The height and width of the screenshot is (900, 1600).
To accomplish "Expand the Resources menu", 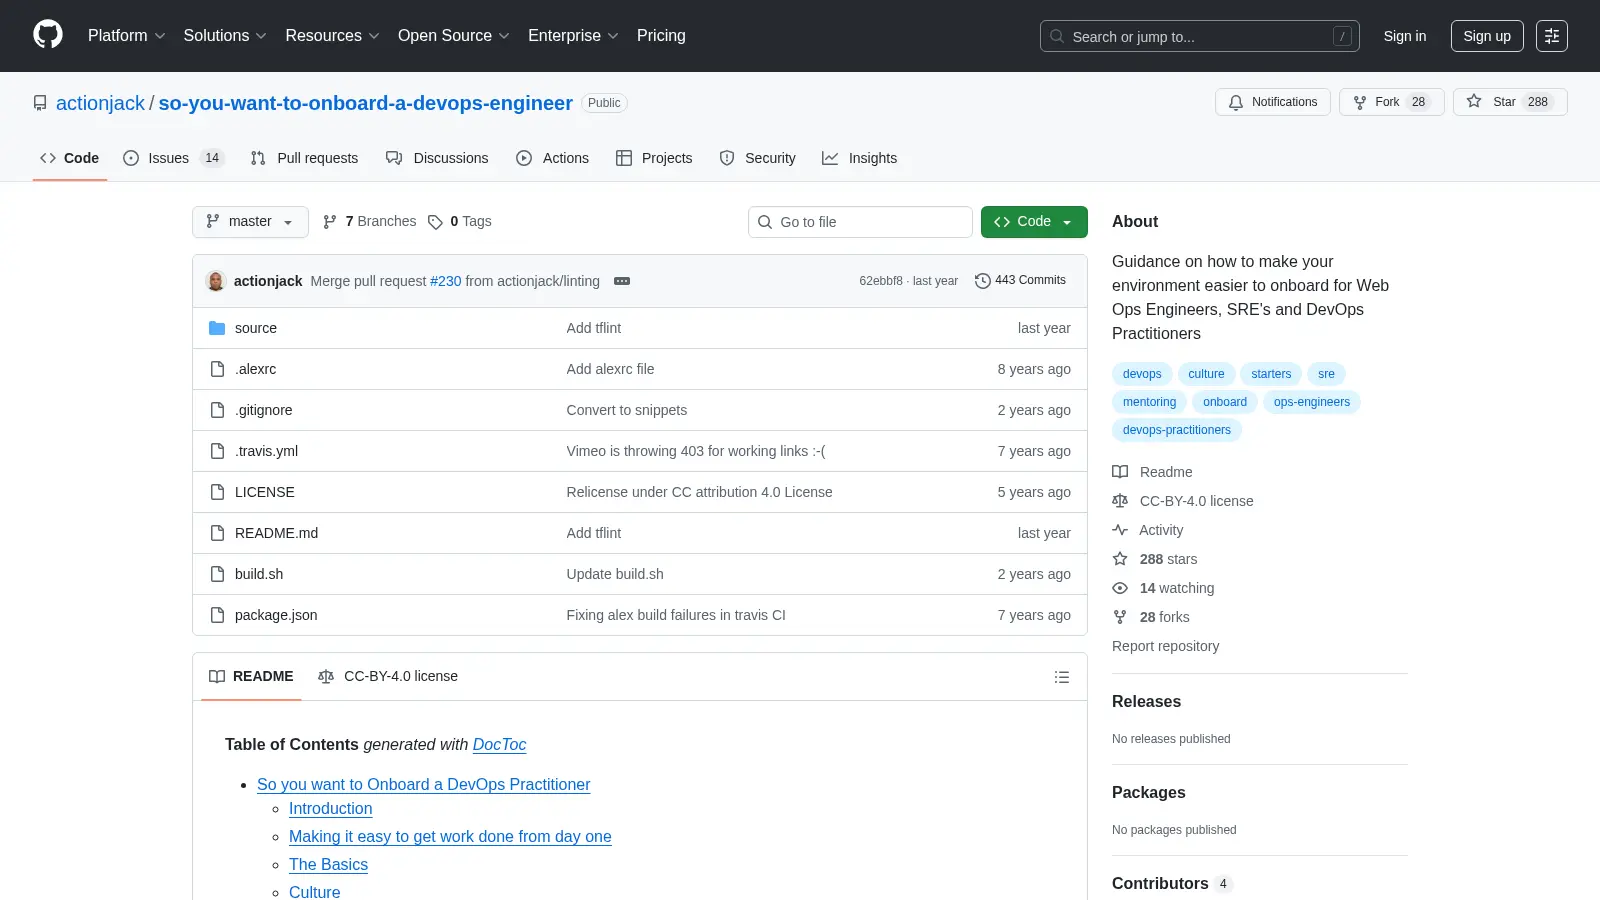I will [x=332, y=36].
